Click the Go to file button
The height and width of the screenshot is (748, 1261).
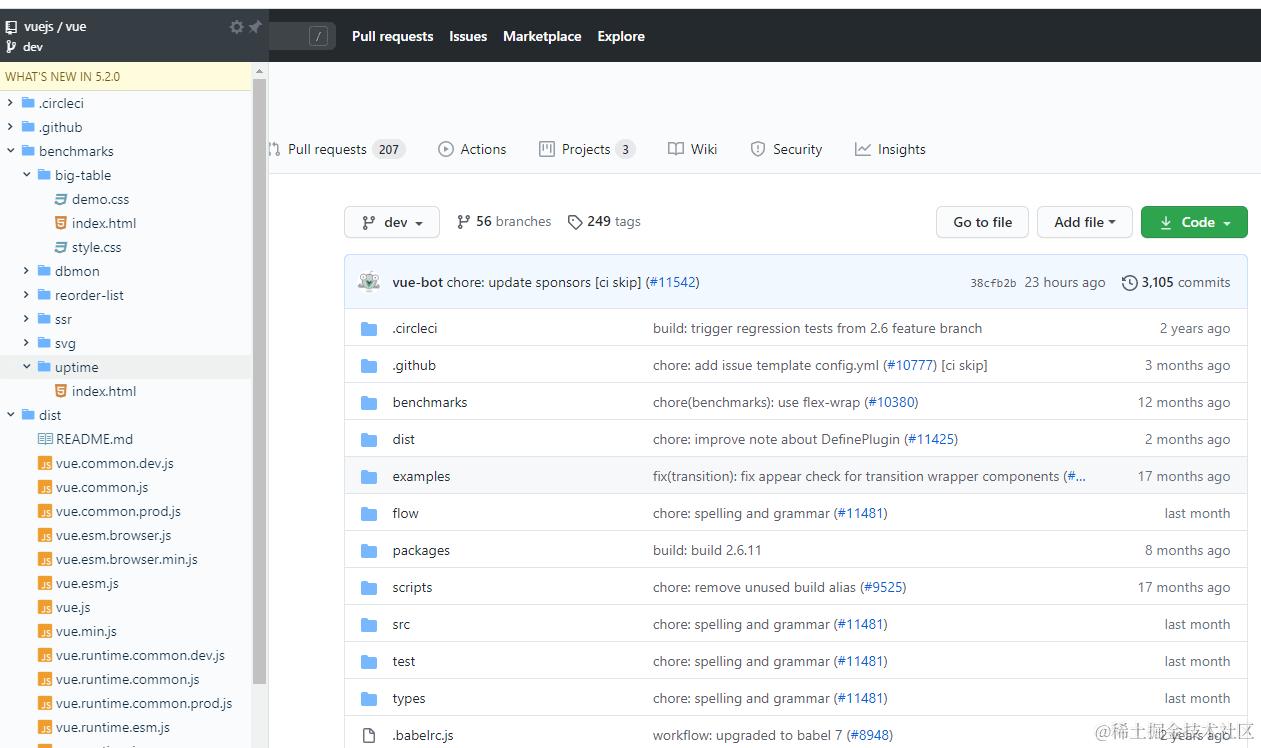(982, 222)
